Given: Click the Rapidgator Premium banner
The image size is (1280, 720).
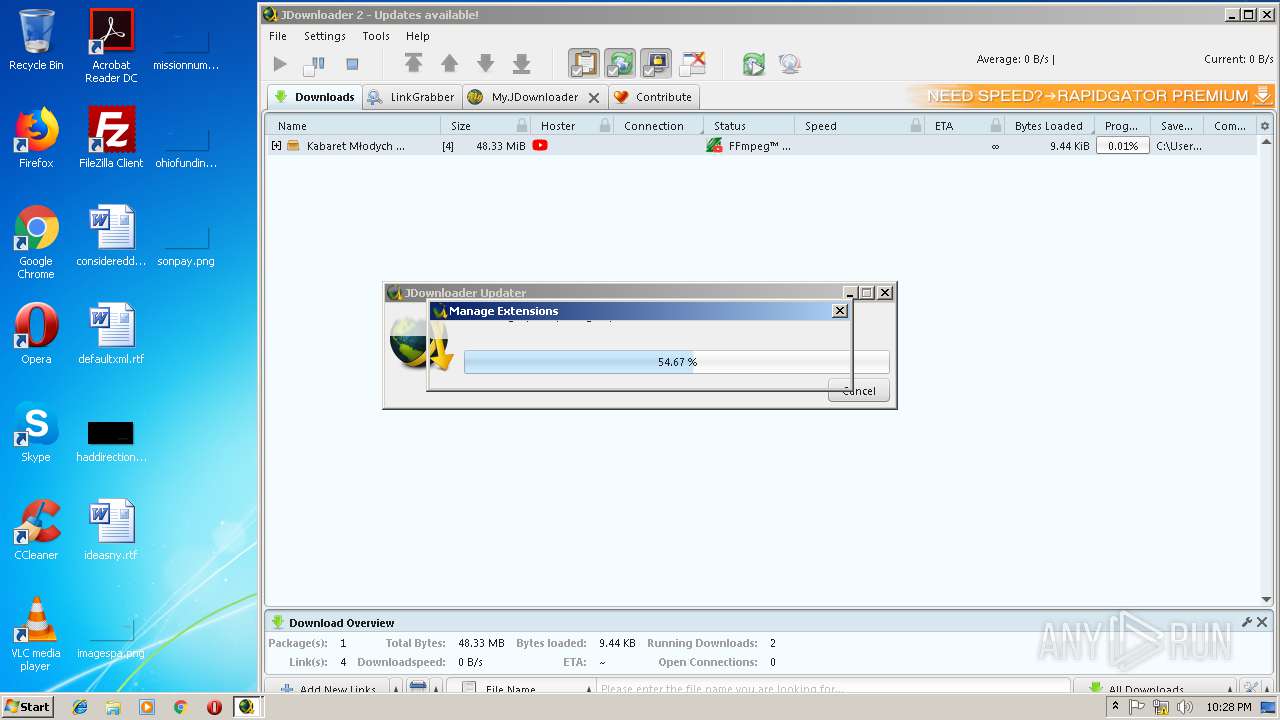Looking at the screenshot, I should point(1091,96).
